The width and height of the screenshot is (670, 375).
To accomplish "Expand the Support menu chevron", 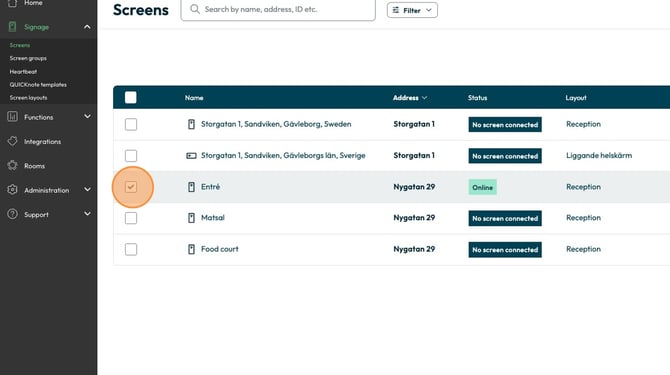I will 87,214.
